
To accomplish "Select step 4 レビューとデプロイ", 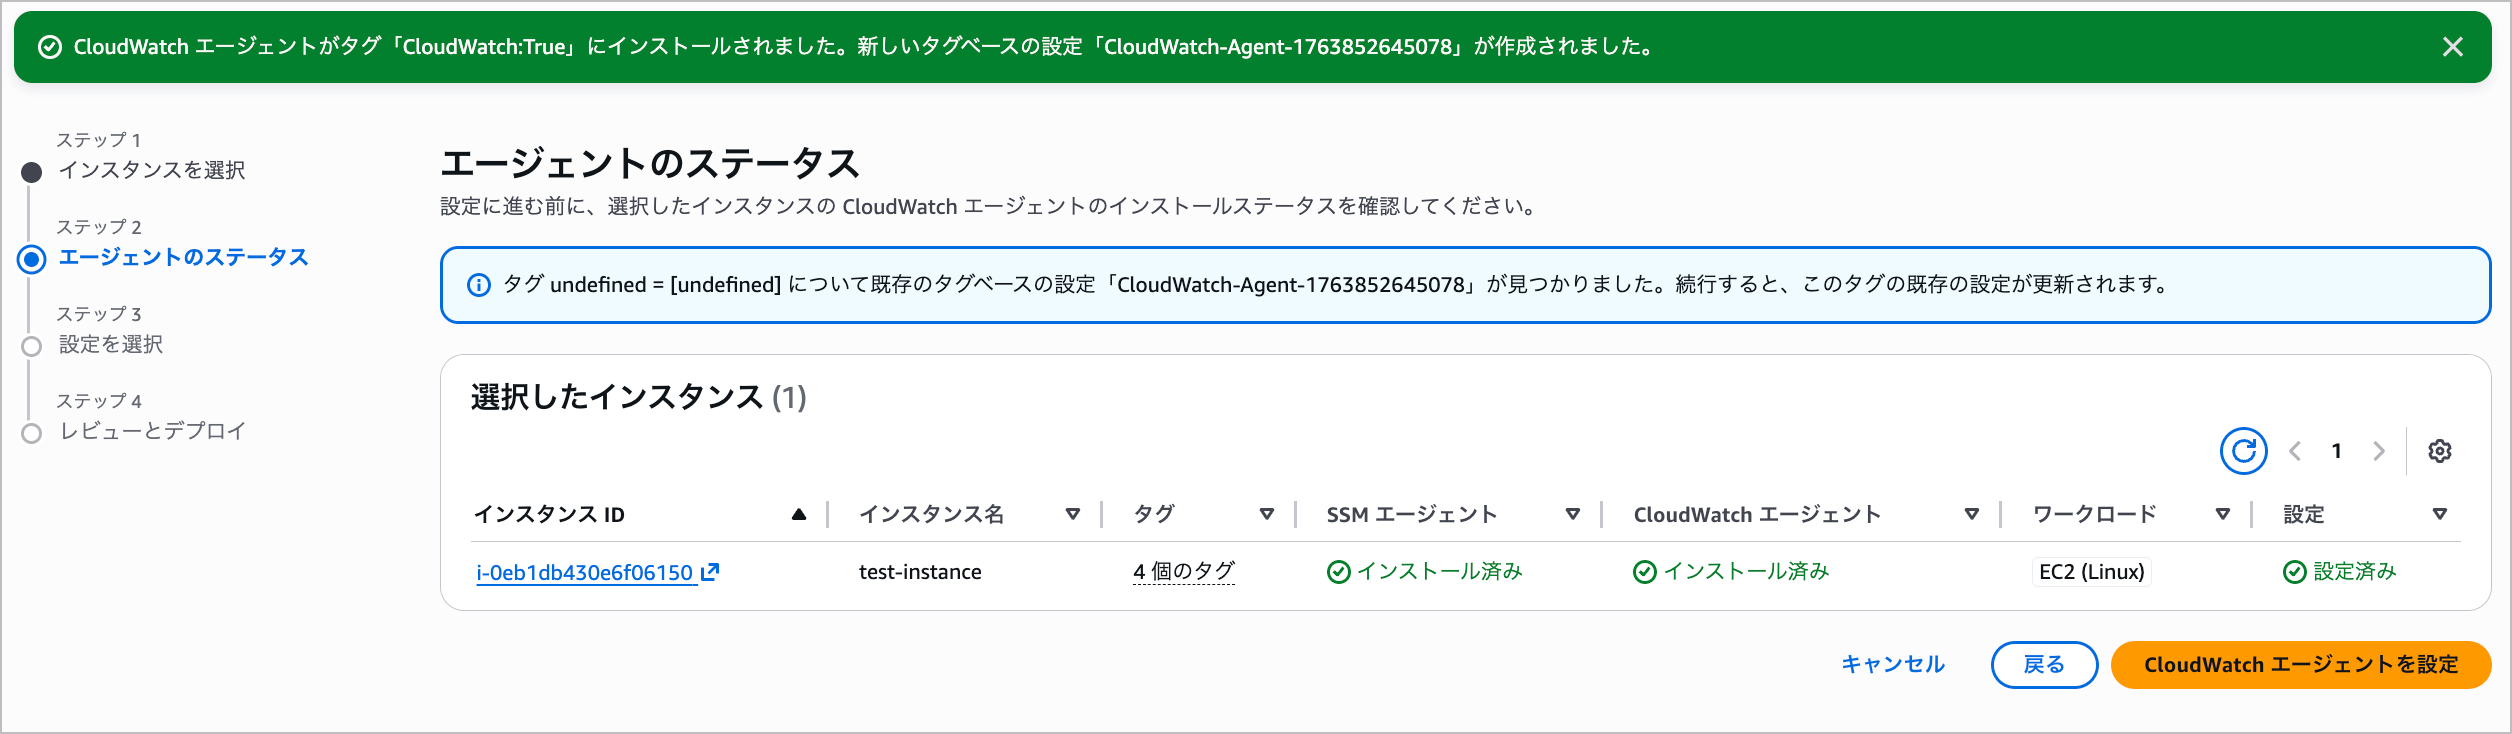I will click(x=152, y=431).
